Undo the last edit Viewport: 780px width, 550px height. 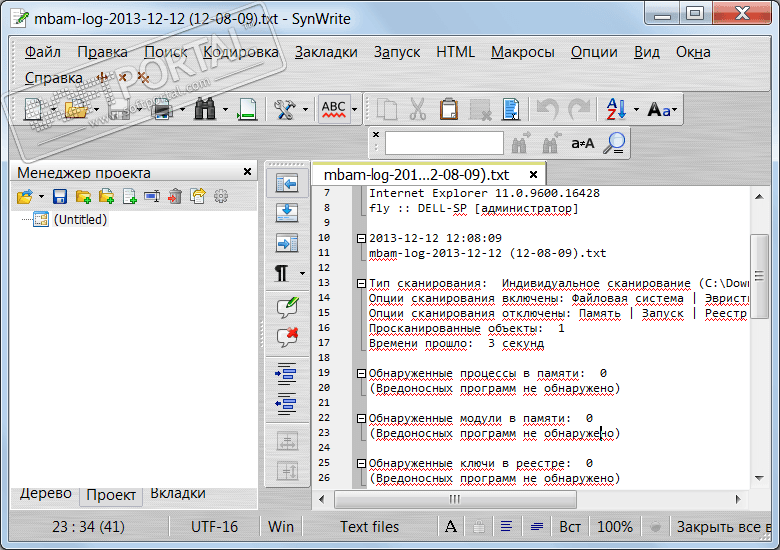point(547,109)
